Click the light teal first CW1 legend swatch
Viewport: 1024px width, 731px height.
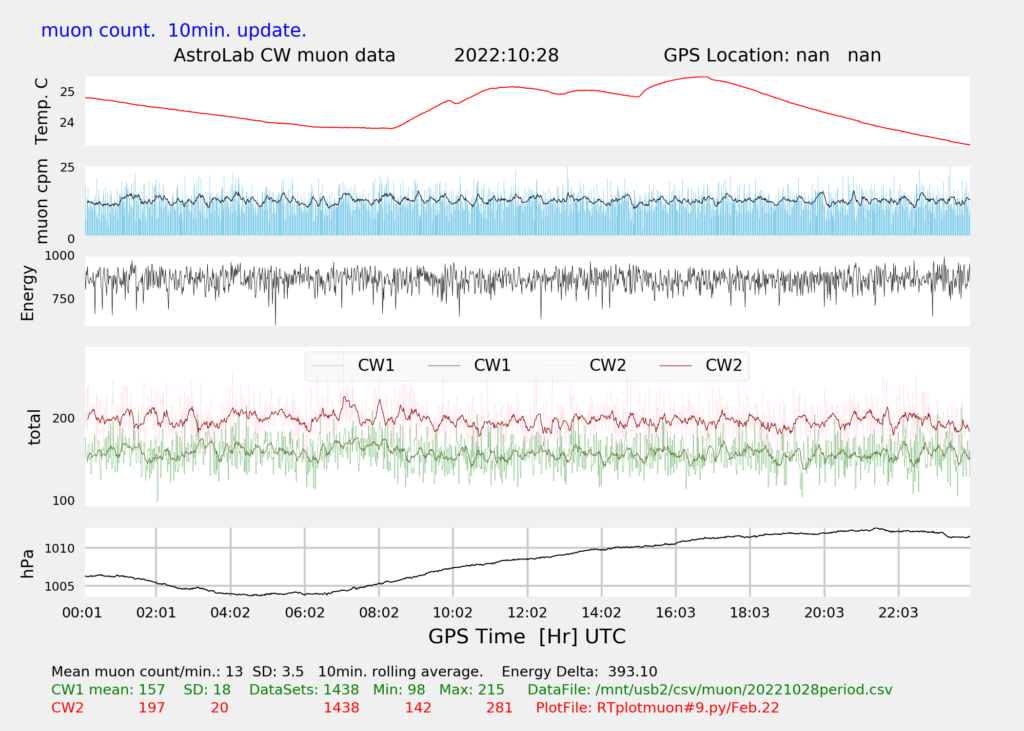click(328, 366)
